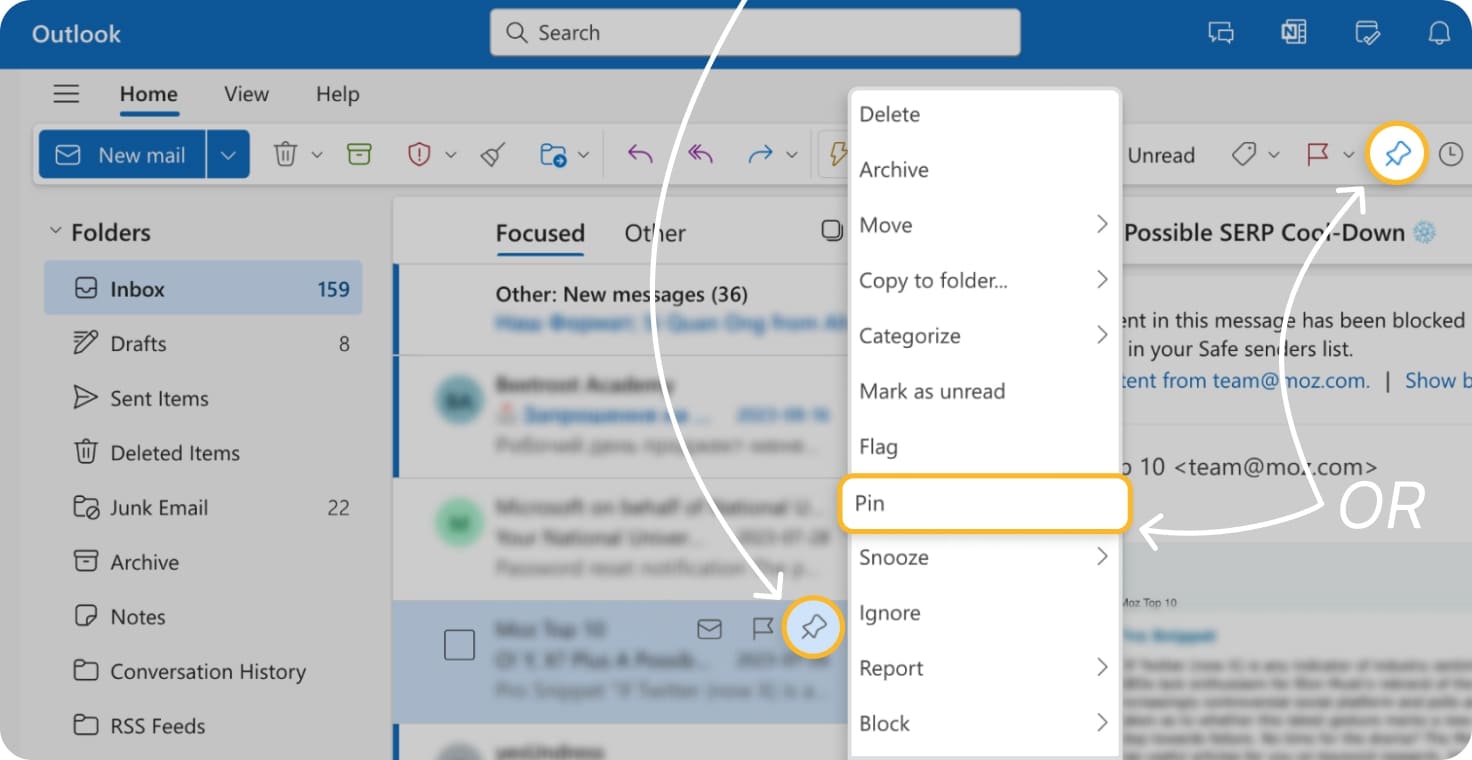Tick the checkbox on the Moz Top 10 email
This screenshot has height=760, width=1472.
click(x=459, y=645)
